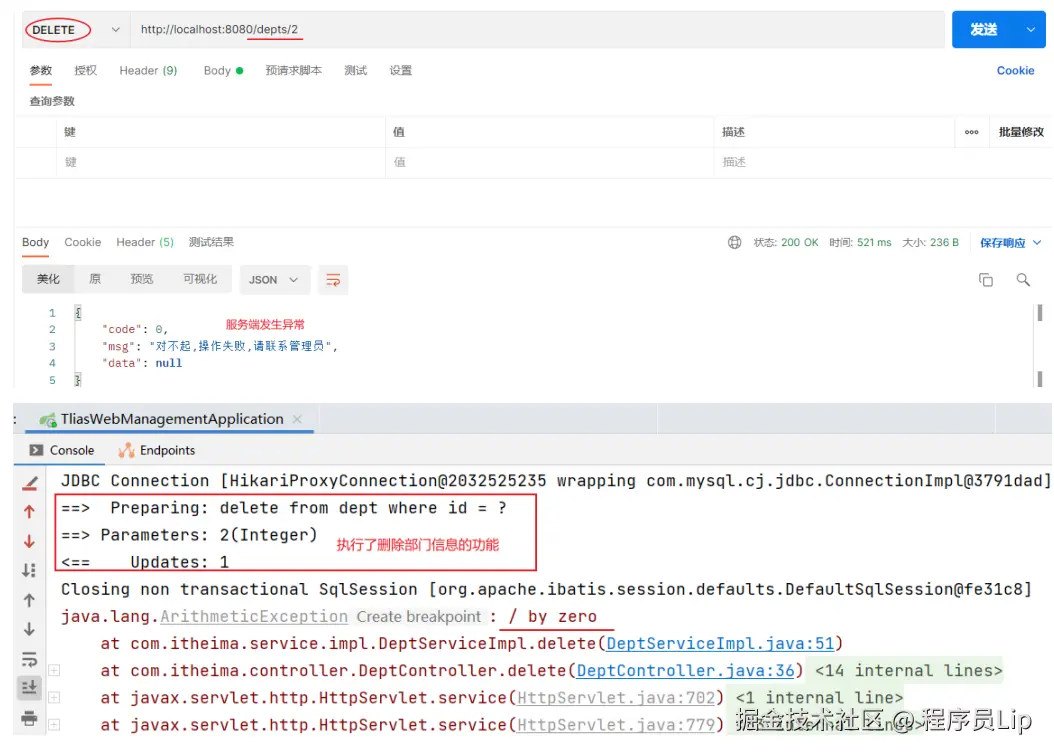Click the "data": null line
The image size is (1054, 756).
(x=141, y=363)
